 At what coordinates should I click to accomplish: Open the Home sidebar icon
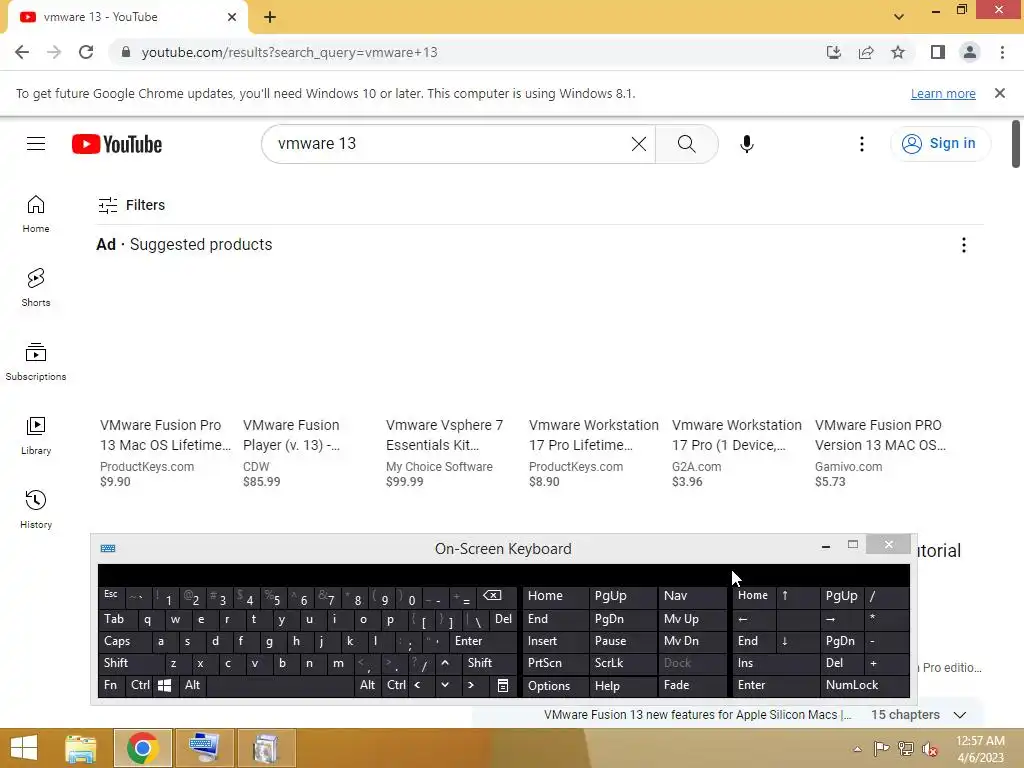point(36,214)
